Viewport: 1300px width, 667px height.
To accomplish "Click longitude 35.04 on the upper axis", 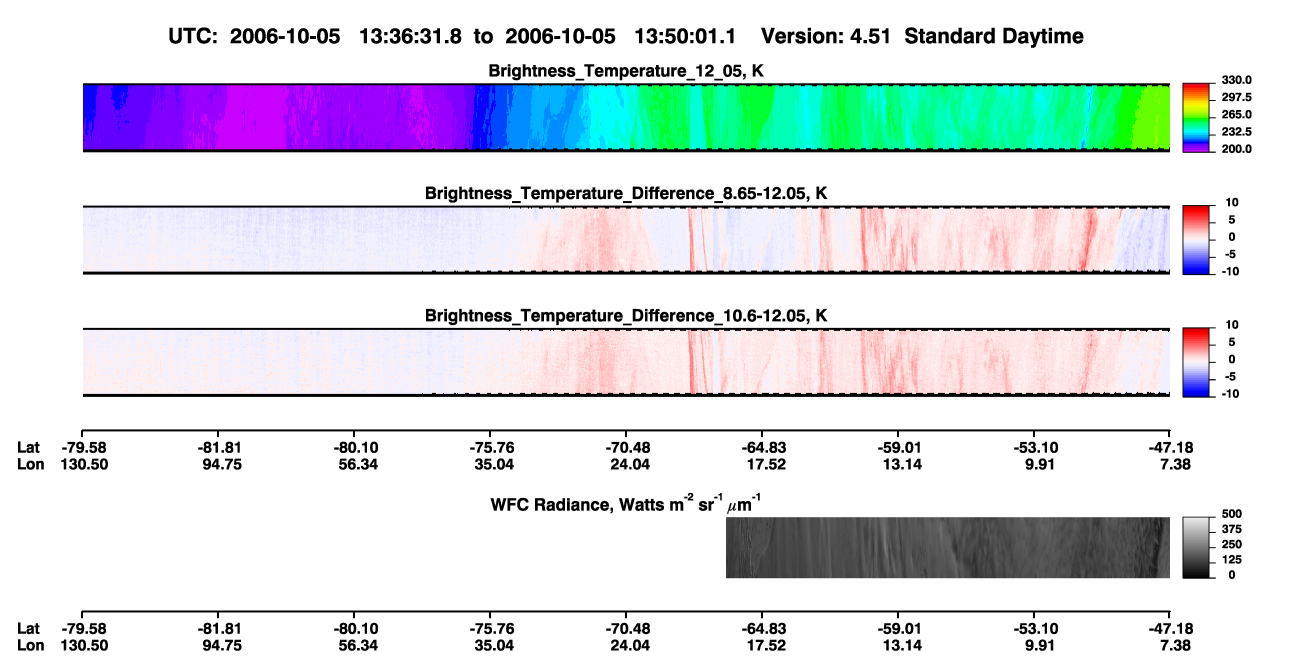I will [x=493, y=464].
